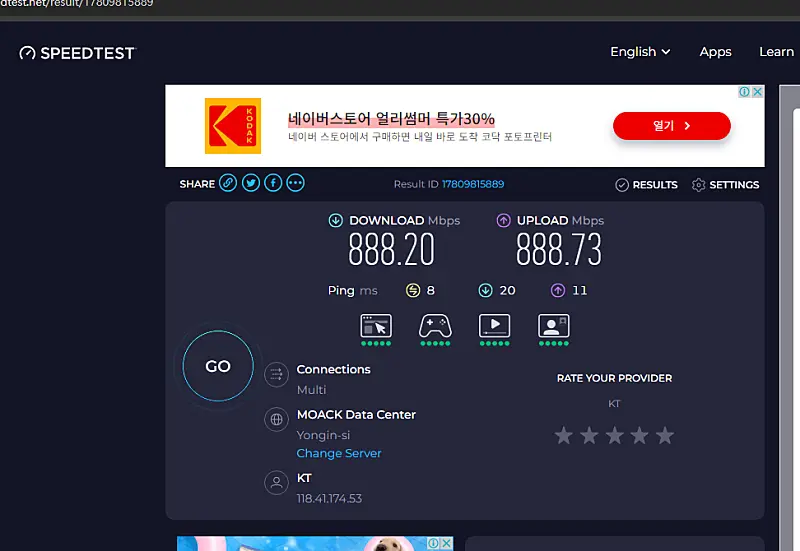800x551 pixels.
Task: Open the RESULTS history
Action: [x=646, y=185]
